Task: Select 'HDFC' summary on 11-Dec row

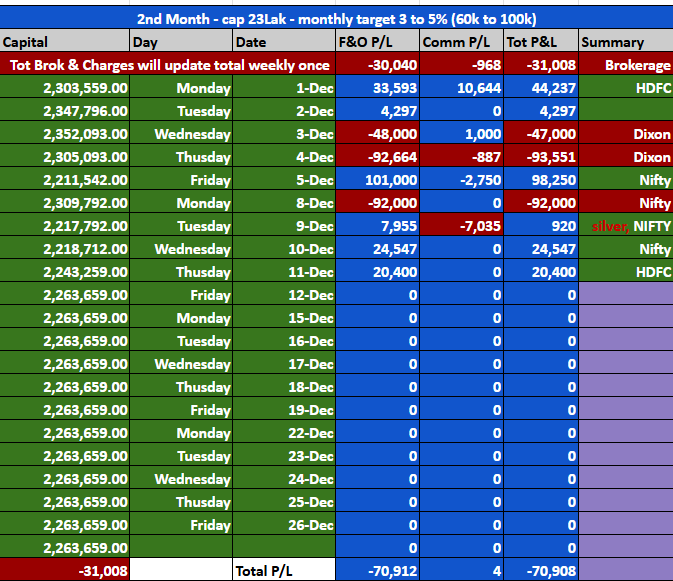Action: 626,272
